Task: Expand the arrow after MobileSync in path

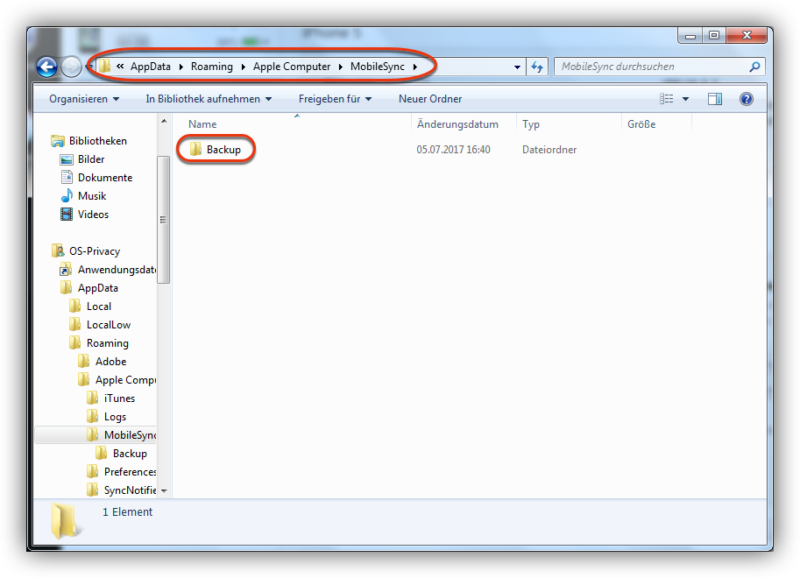Action: (415, 67)
